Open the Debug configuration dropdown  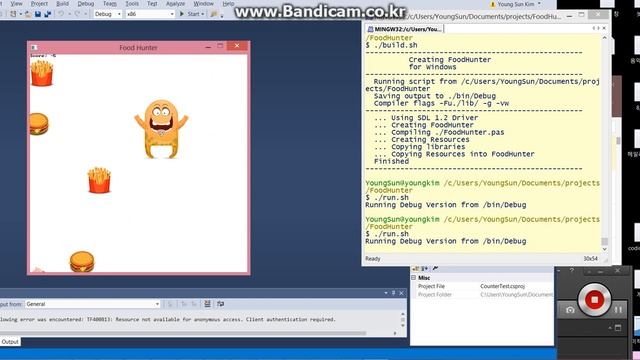pos(108,14)
